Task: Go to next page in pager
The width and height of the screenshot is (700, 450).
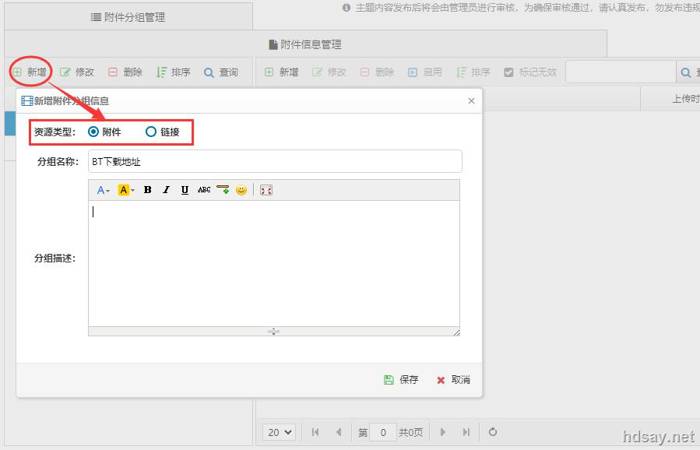Action: pos(442,432)
